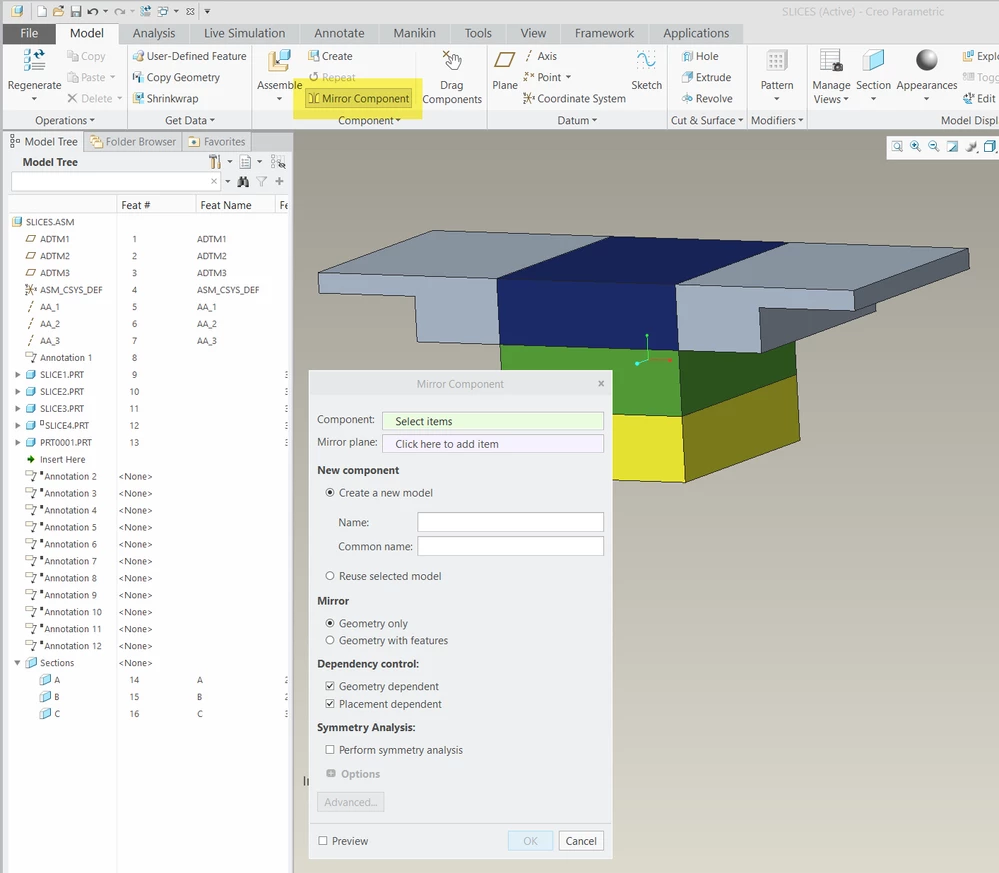Viewport: 999px width, 873px height.
Task: Start the Sketch tool
Action: [646, 70]
